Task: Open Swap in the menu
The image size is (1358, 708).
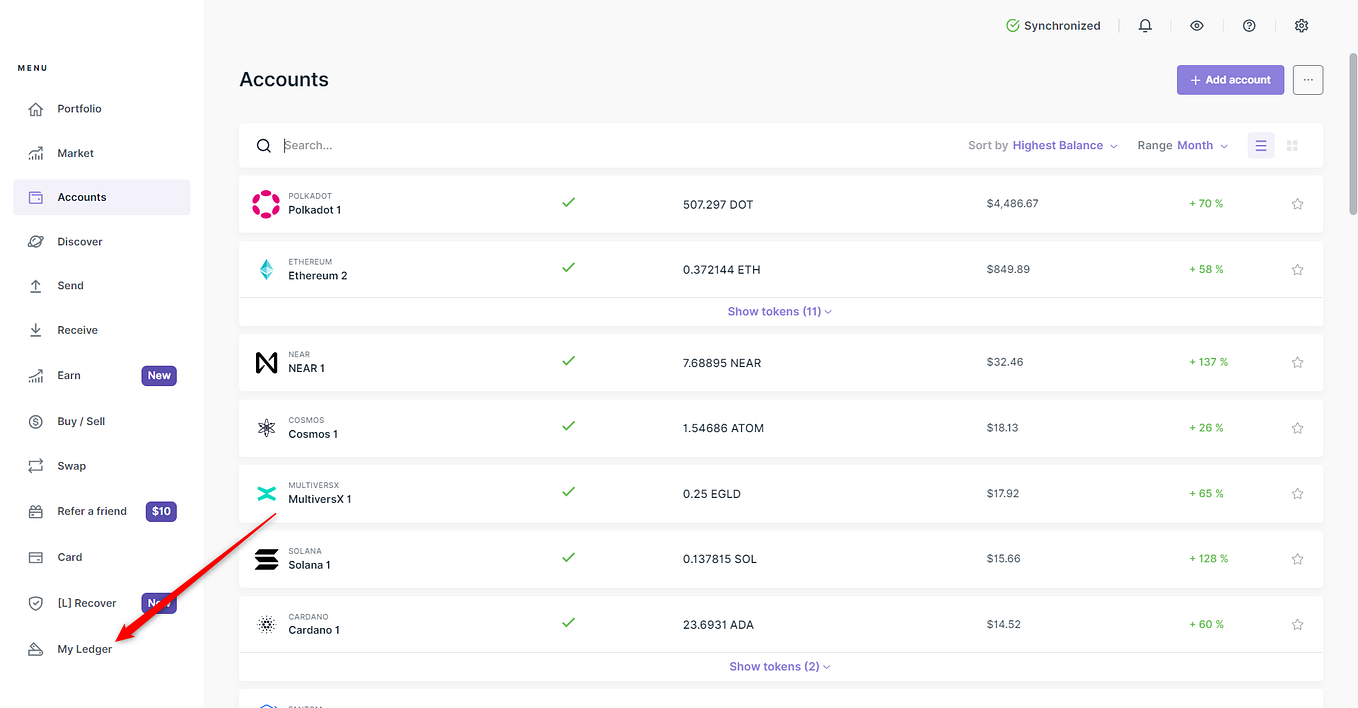Action: pyautogui.click(x=102, y=466)
